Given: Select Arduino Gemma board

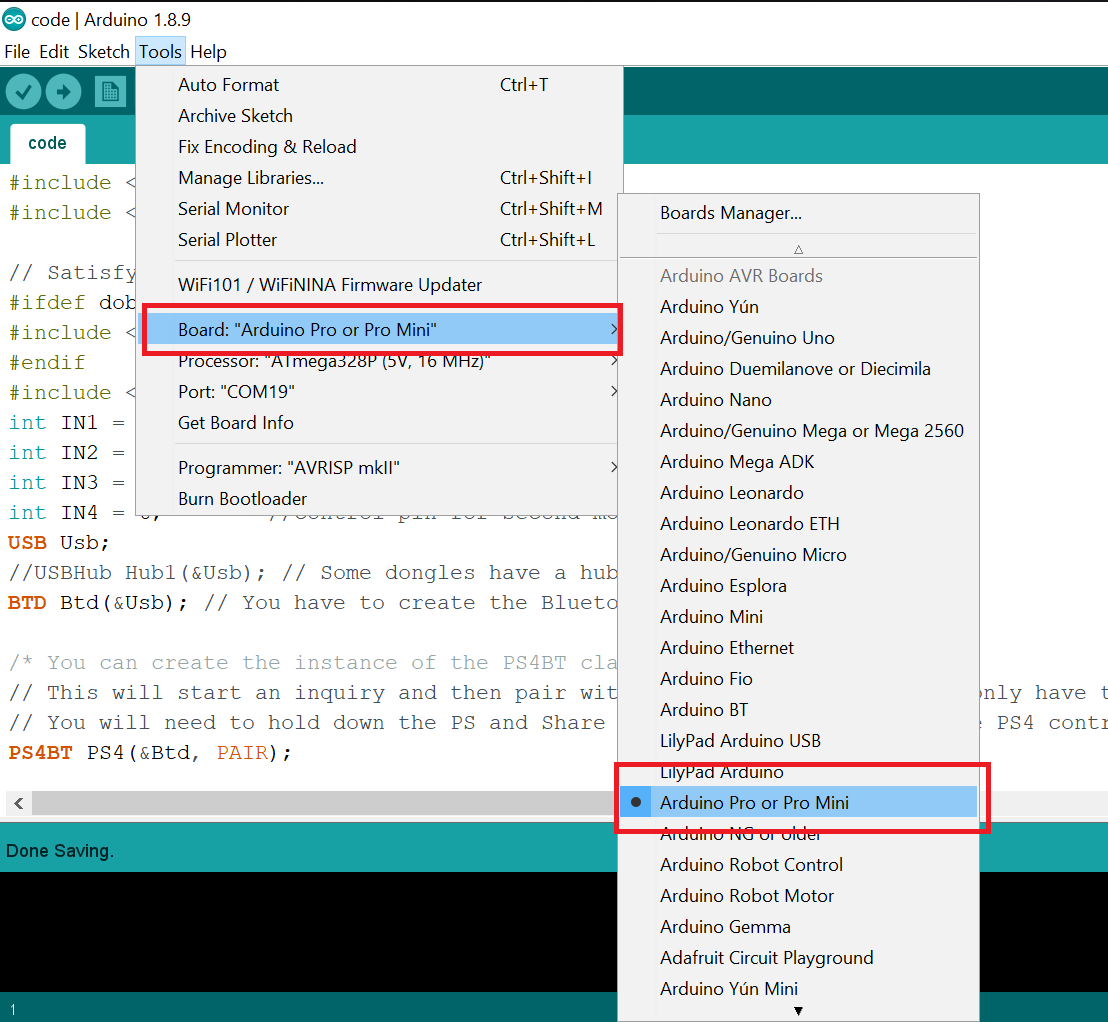Looking at the screenshot, I should coord(798,927).
